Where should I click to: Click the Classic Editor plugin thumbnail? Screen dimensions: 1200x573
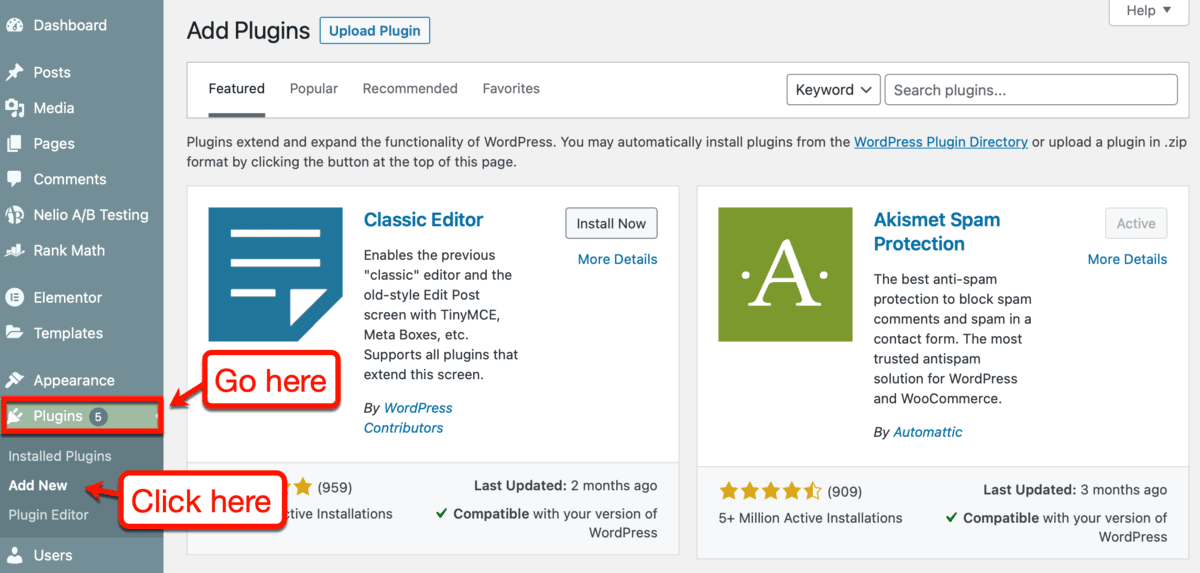pos(275,275)
